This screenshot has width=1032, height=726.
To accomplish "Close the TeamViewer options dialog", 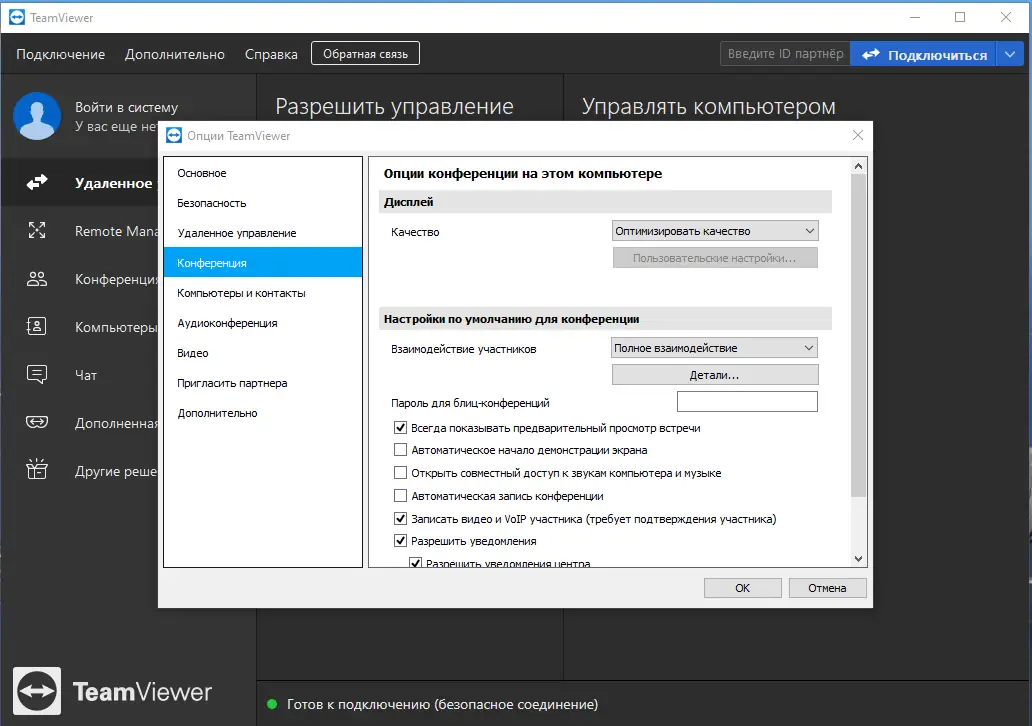I will coord(858,135).
